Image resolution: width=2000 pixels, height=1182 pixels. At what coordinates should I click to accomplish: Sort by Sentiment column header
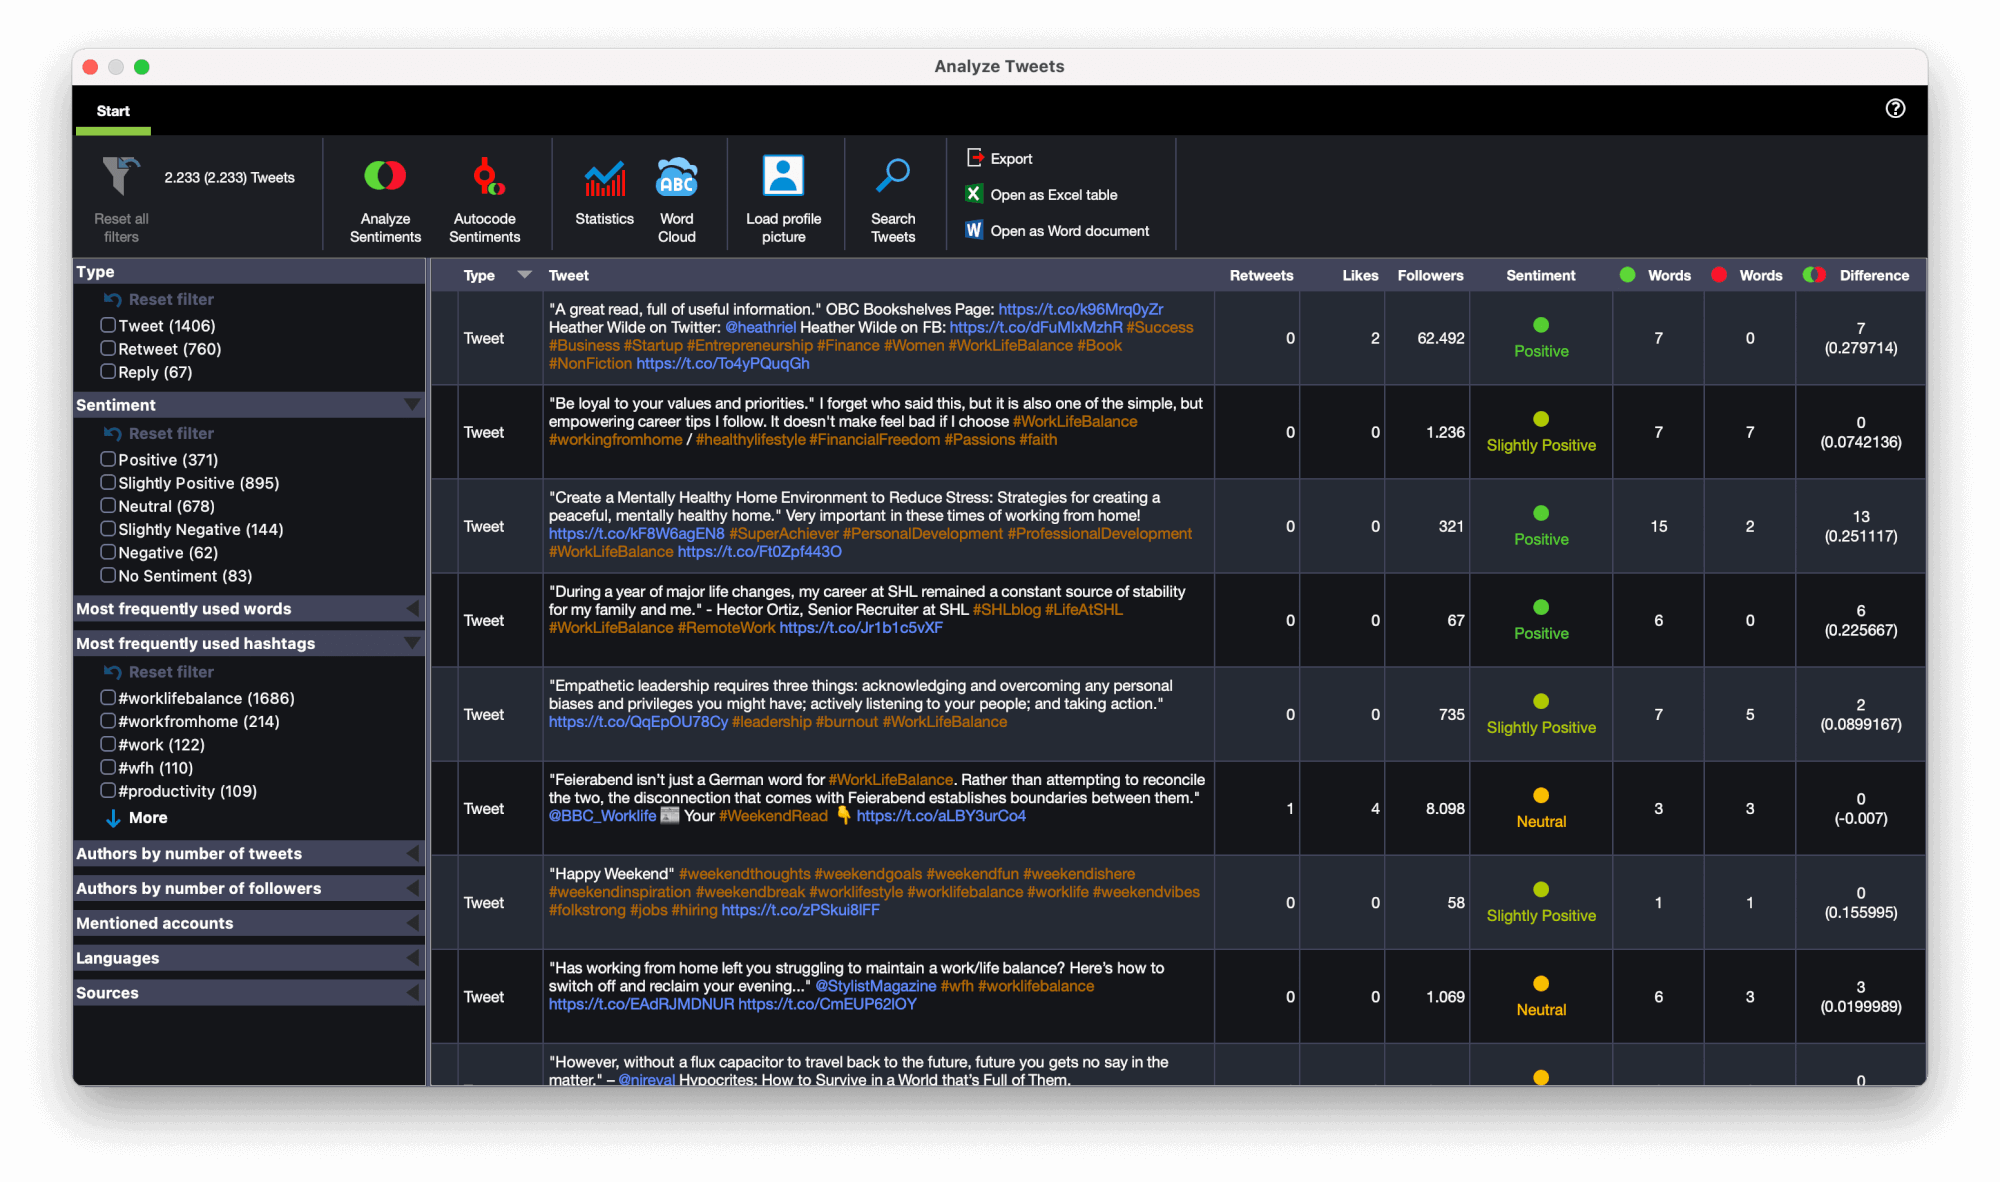coord(1540,275)
